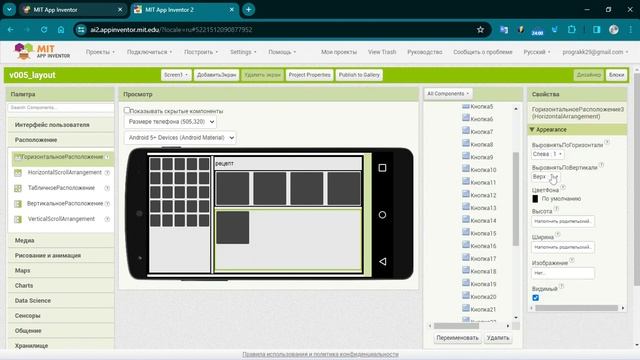Click the Кнопка20 component icon
Viewport: 640px width, 360px height.
click(466, 296)
